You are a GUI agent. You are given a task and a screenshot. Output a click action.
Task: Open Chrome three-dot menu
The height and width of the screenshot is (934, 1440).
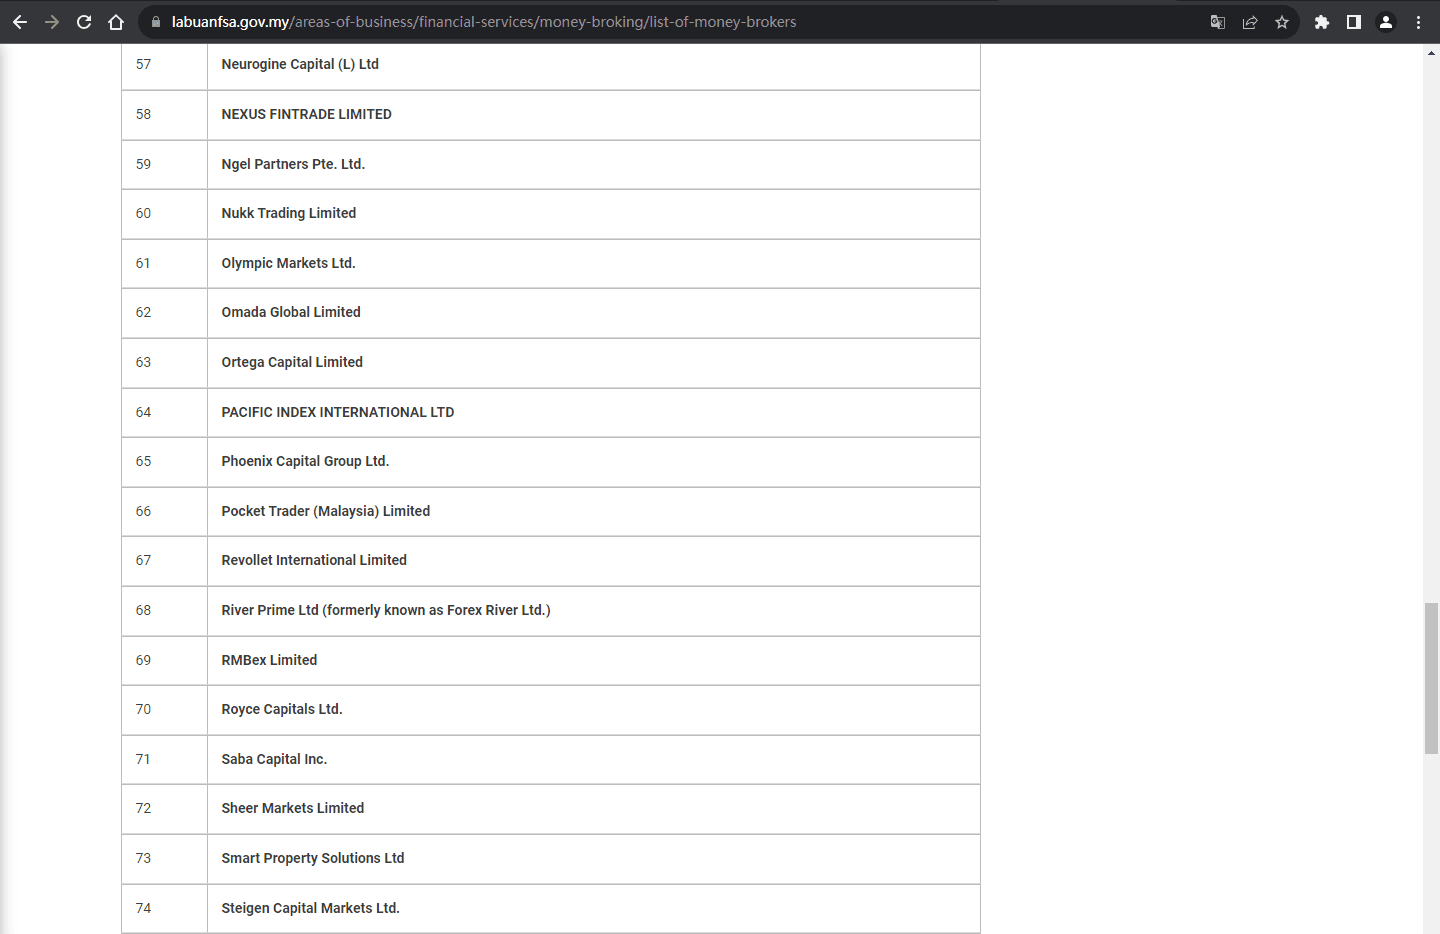point(1418,22)
